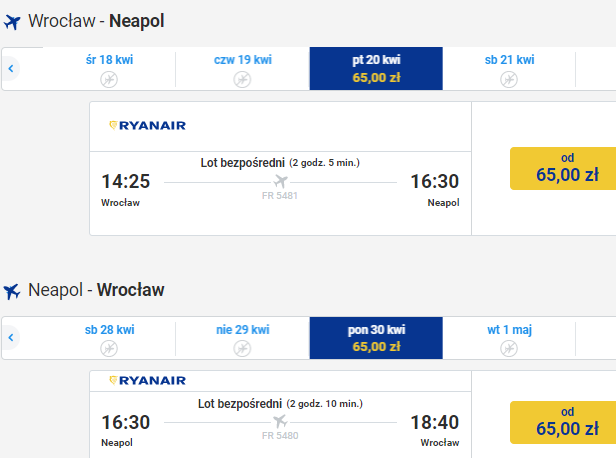Click the airplane icon beside Neapol - Wrocław heading
The width and height of the screenshot is (616, 458).
tap(12, 291)
